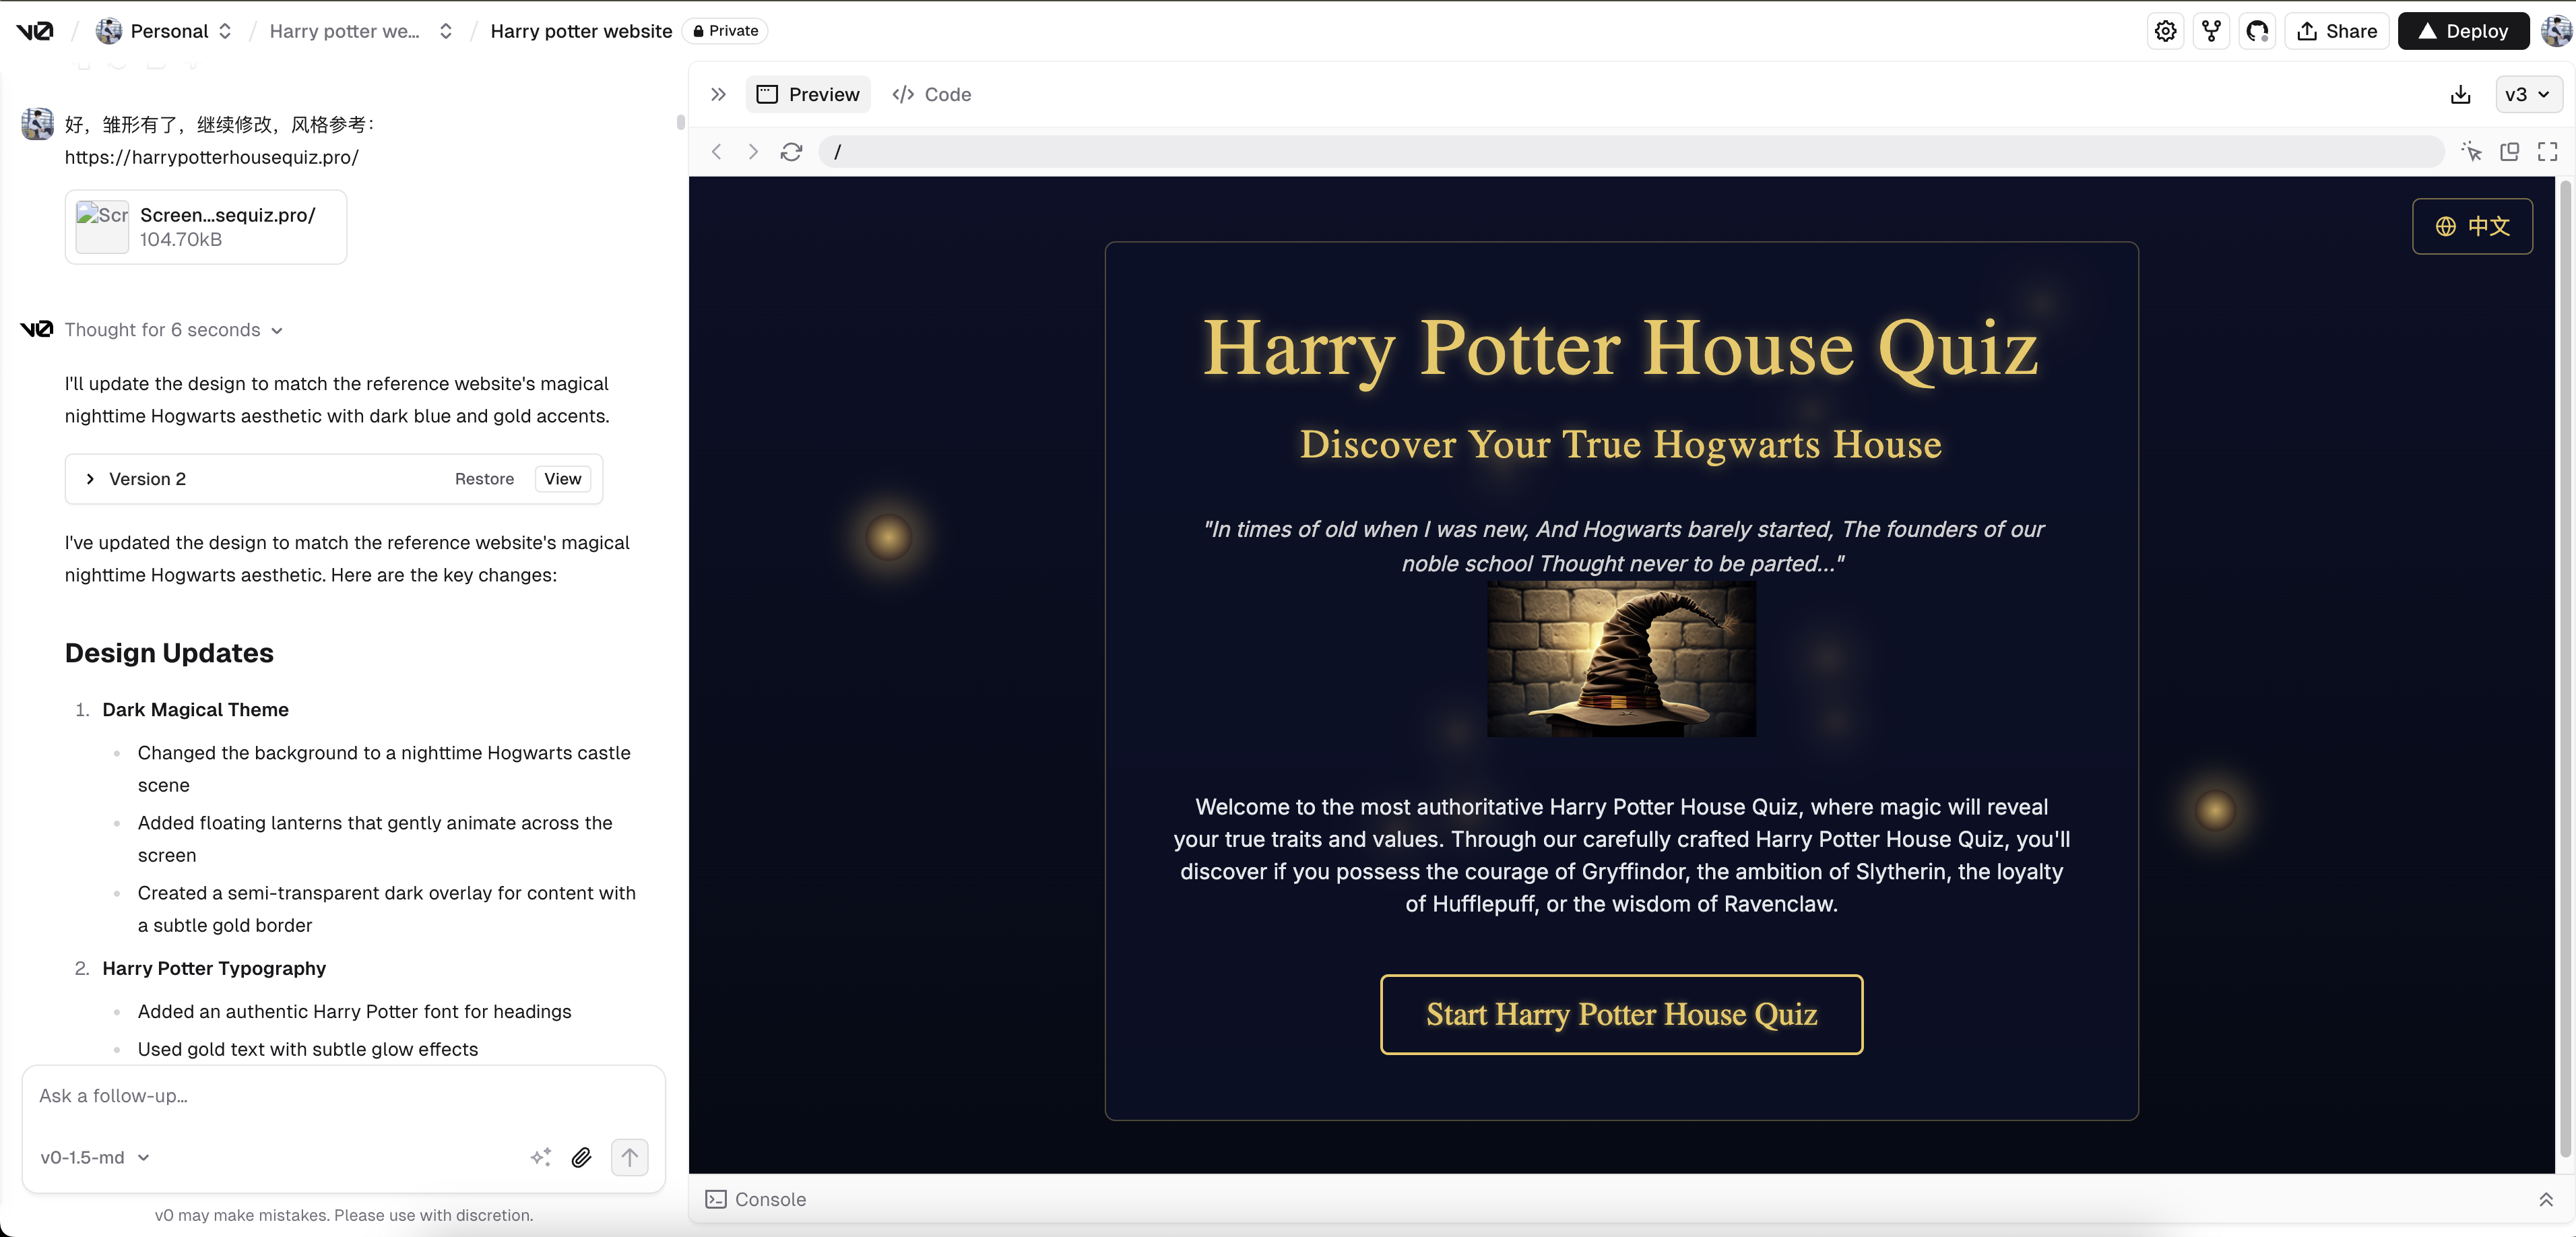The height and width of the screenshot is (1237, 2576).
Task: Click View on Version 2
Action: click(x=562, y=479)
